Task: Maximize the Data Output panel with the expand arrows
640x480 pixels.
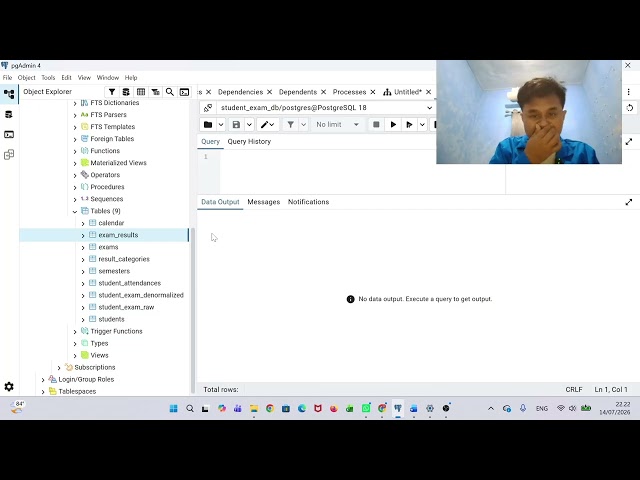Action: coord(629,202)
